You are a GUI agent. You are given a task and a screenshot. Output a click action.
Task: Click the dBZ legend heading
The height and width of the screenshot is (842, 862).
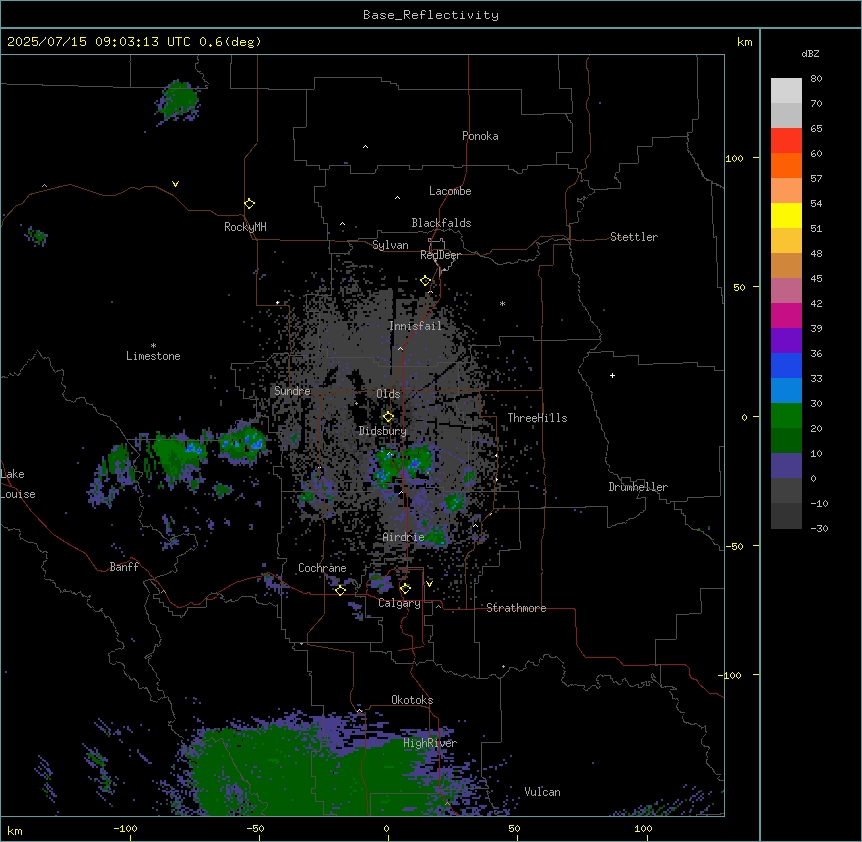810,54
